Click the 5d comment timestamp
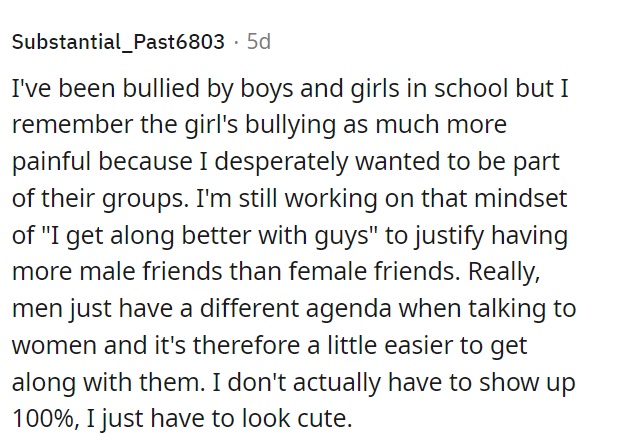Image resolution: width=627 pixels, height=447 pixels. click(259, 41)
